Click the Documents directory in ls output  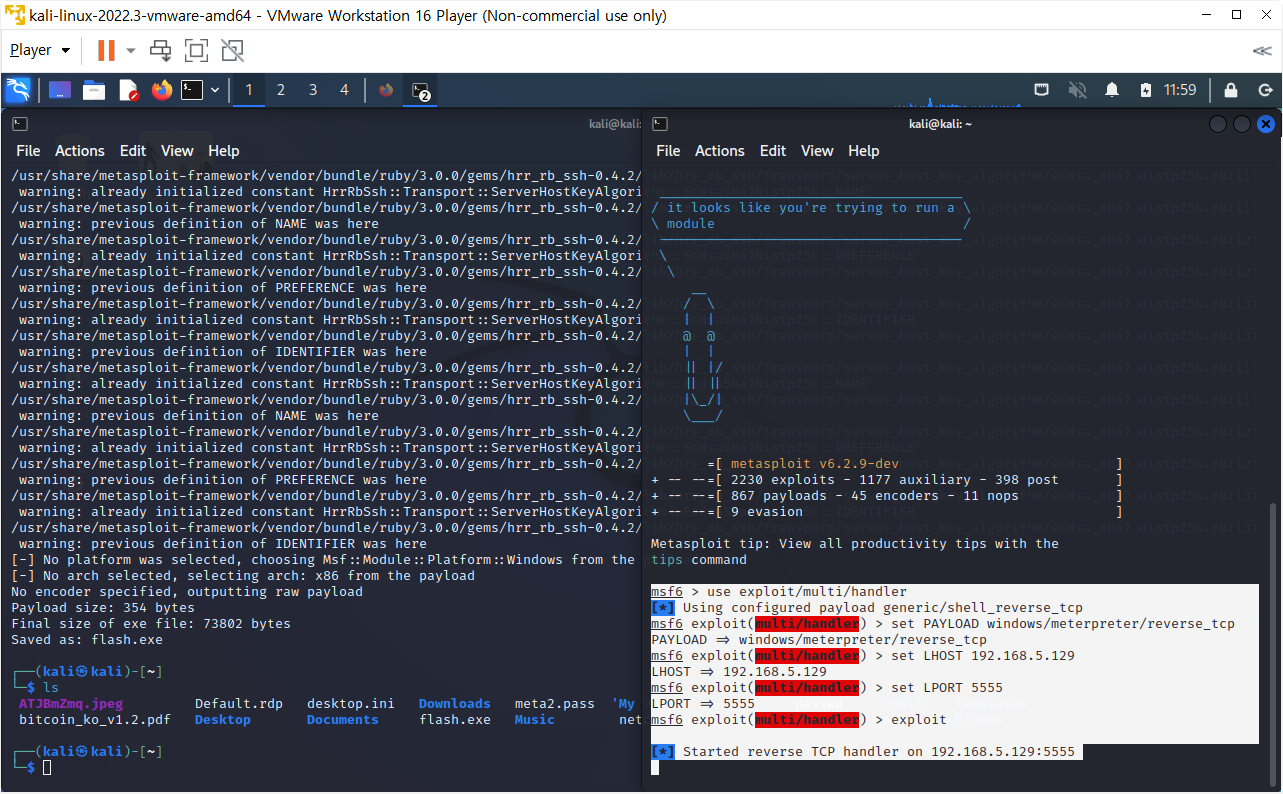343,720
